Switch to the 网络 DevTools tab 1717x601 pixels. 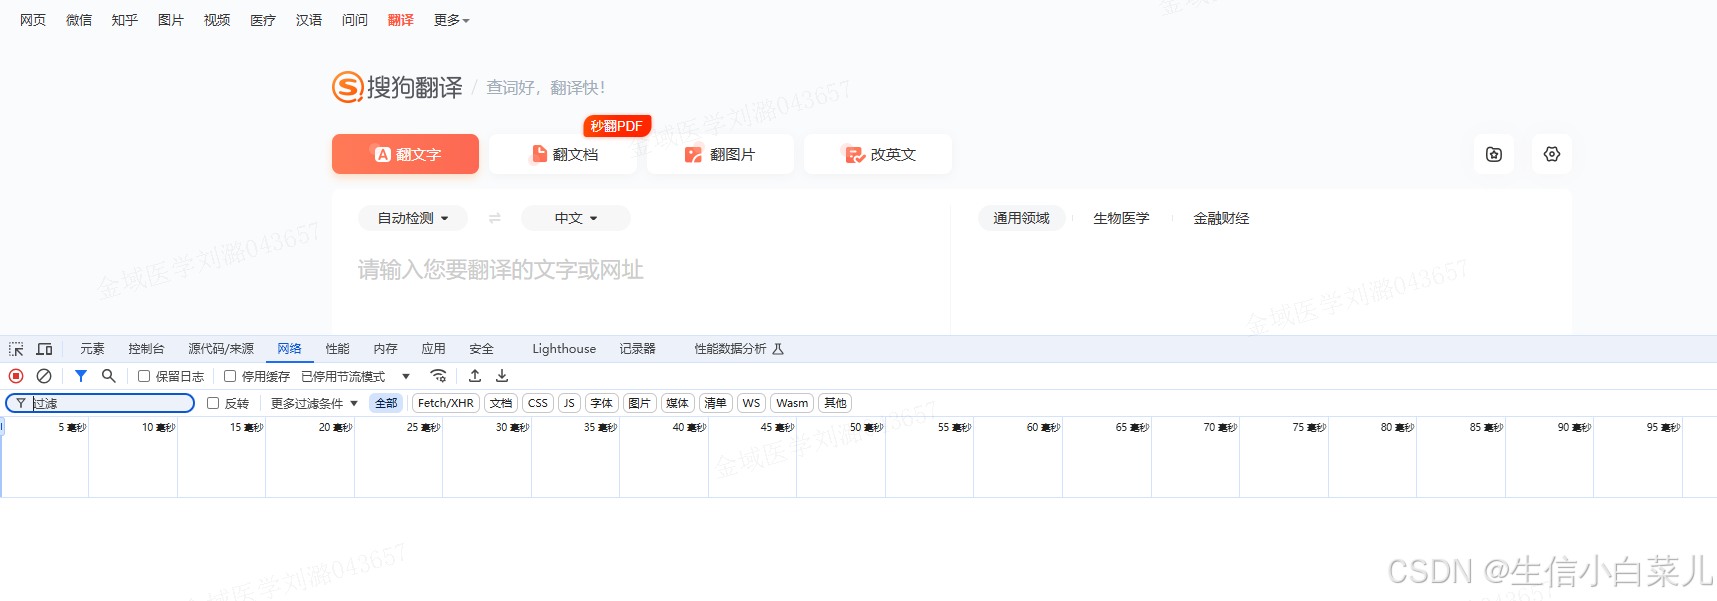(x=289, y=349)
